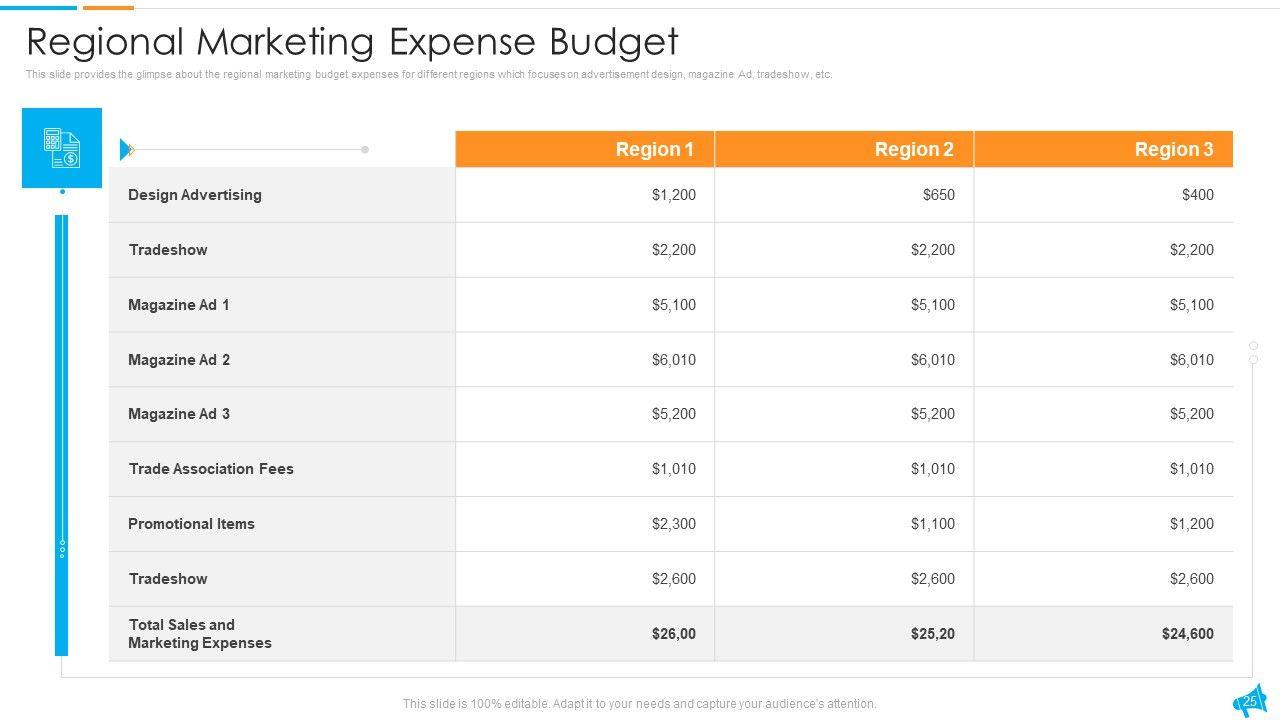Viewport: 1280px width, 720px height.
Task: Click the Promotional Items row label
Action: tap(191, 524)
